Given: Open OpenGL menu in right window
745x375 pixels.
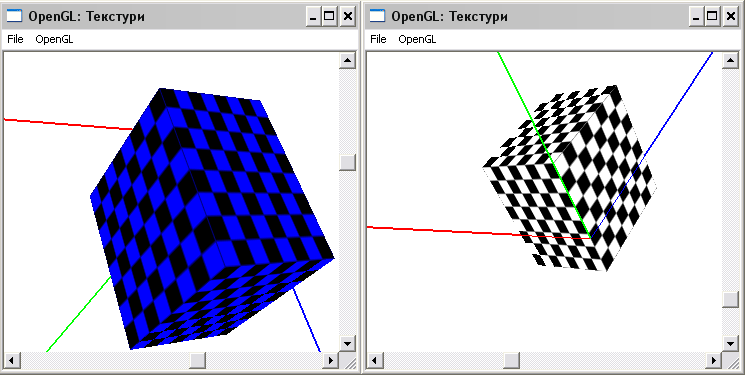Looking at the screenshot, I should 417,39.
